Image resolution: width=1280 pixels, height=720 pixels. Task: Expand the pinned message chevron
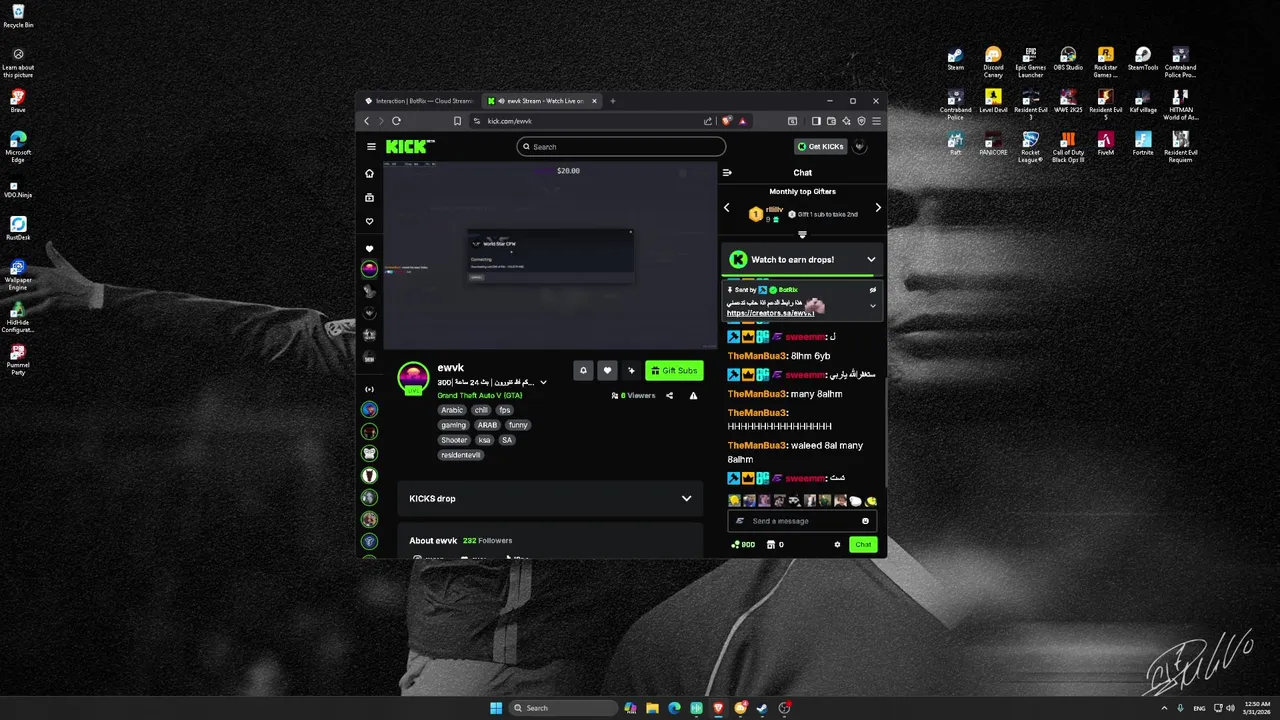click(872, 306)
